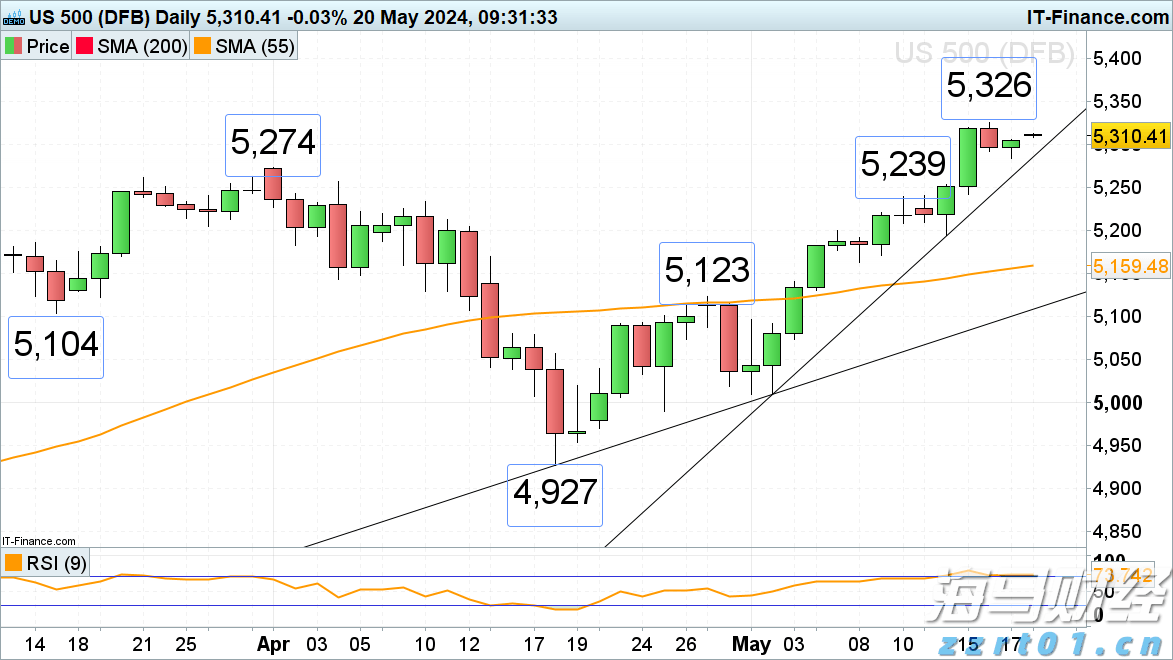Screen dimensions: 1173x660
Task: Toggle the RSI (9) indicator legend
Action: point(46,563)
